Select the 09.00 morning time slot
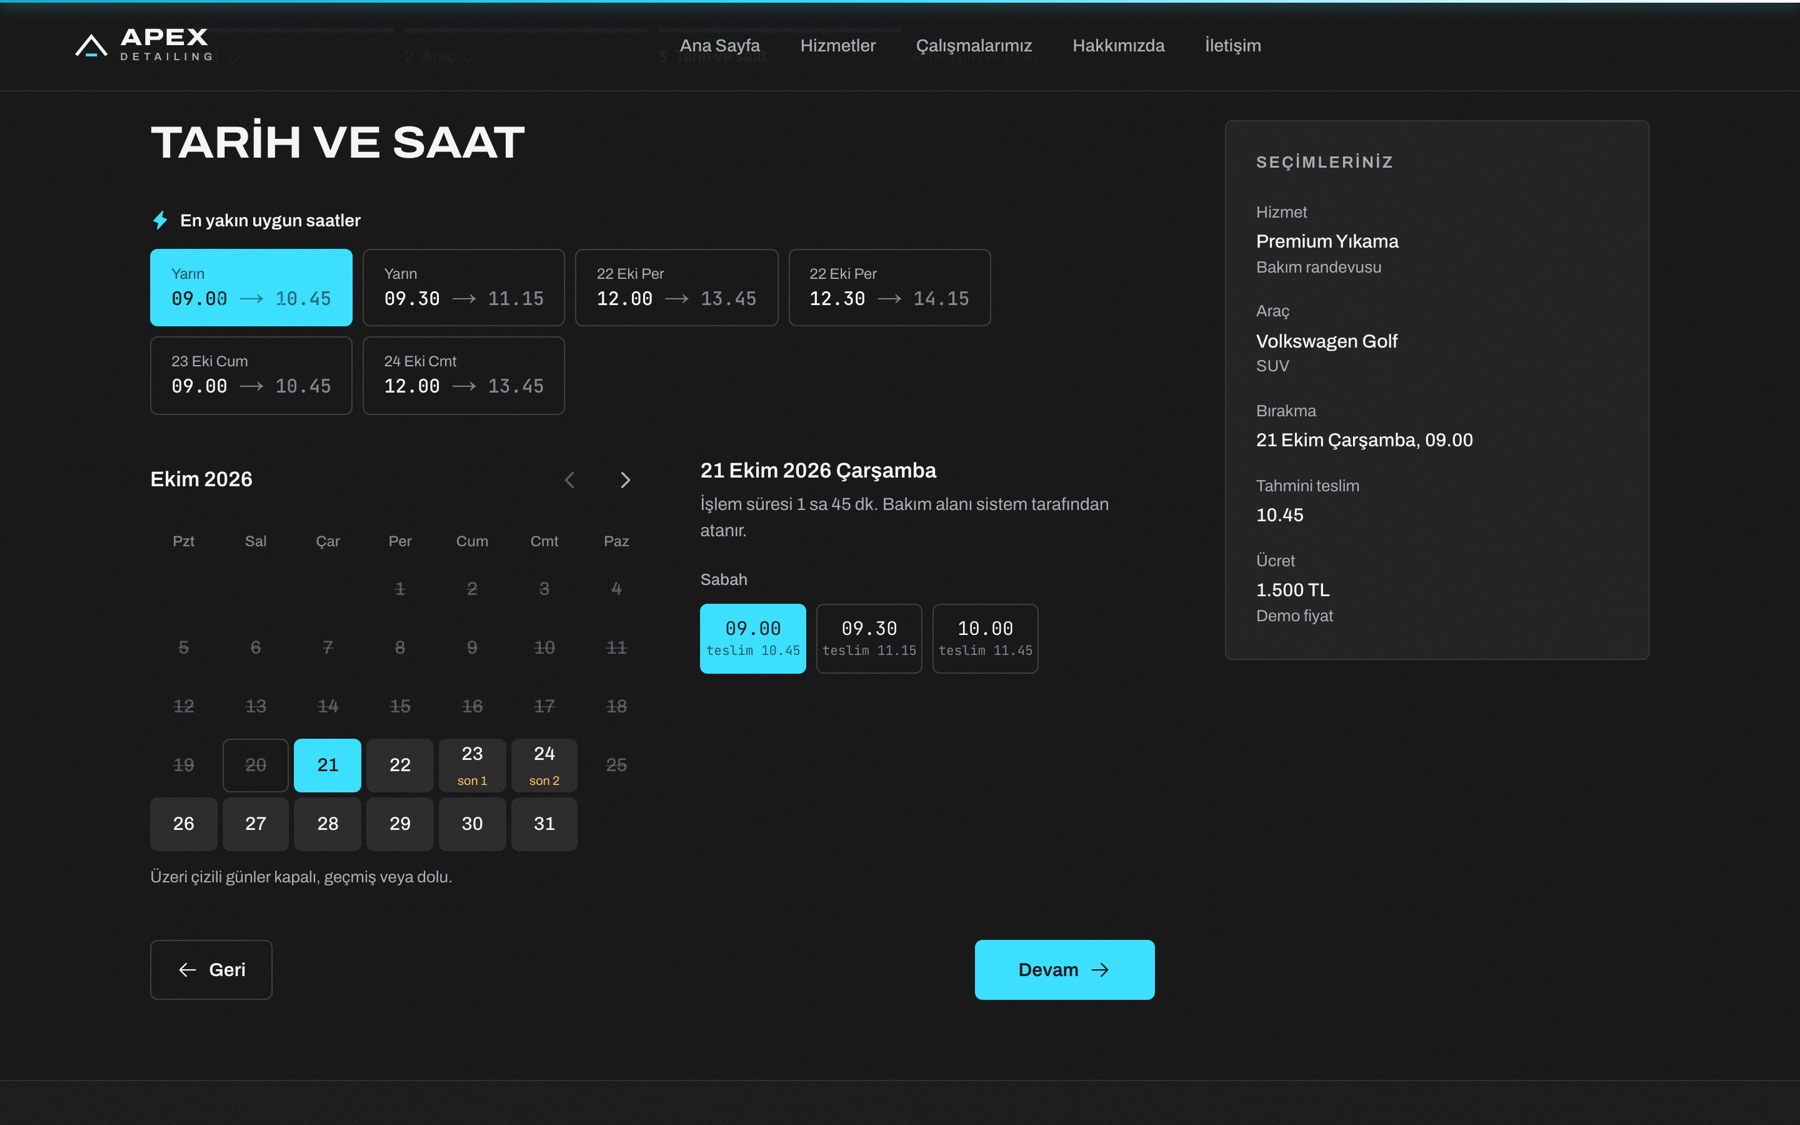The height and width of the screenshot is (1125, 1800). [753, 638]
